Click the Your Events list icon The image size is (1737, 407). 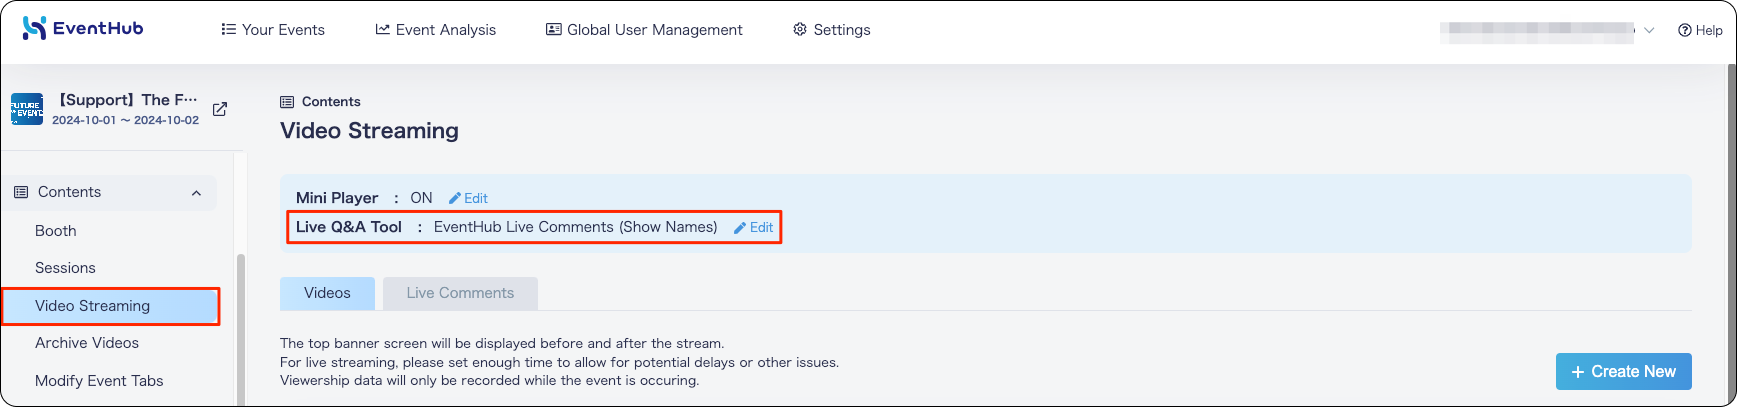coord(228,29)
